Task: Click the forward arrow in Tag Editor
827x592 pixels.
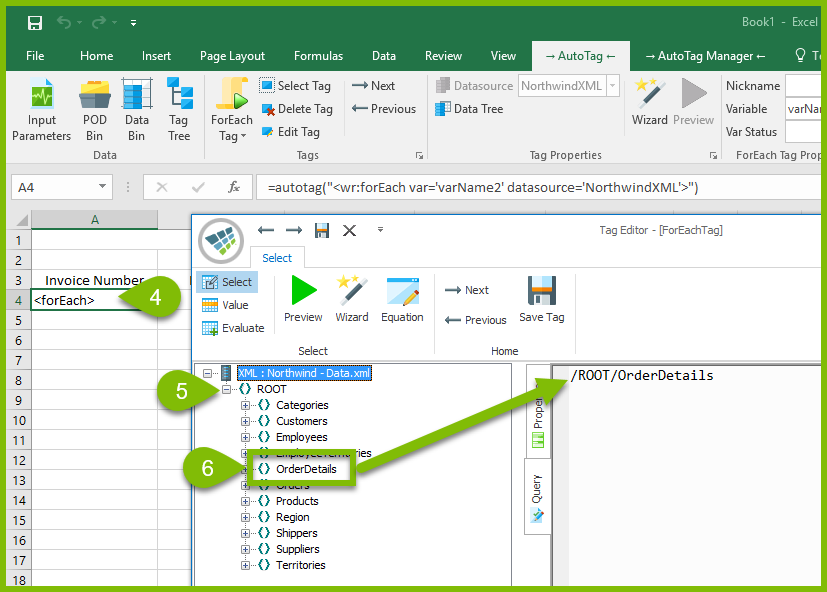Action: (294, 230)
